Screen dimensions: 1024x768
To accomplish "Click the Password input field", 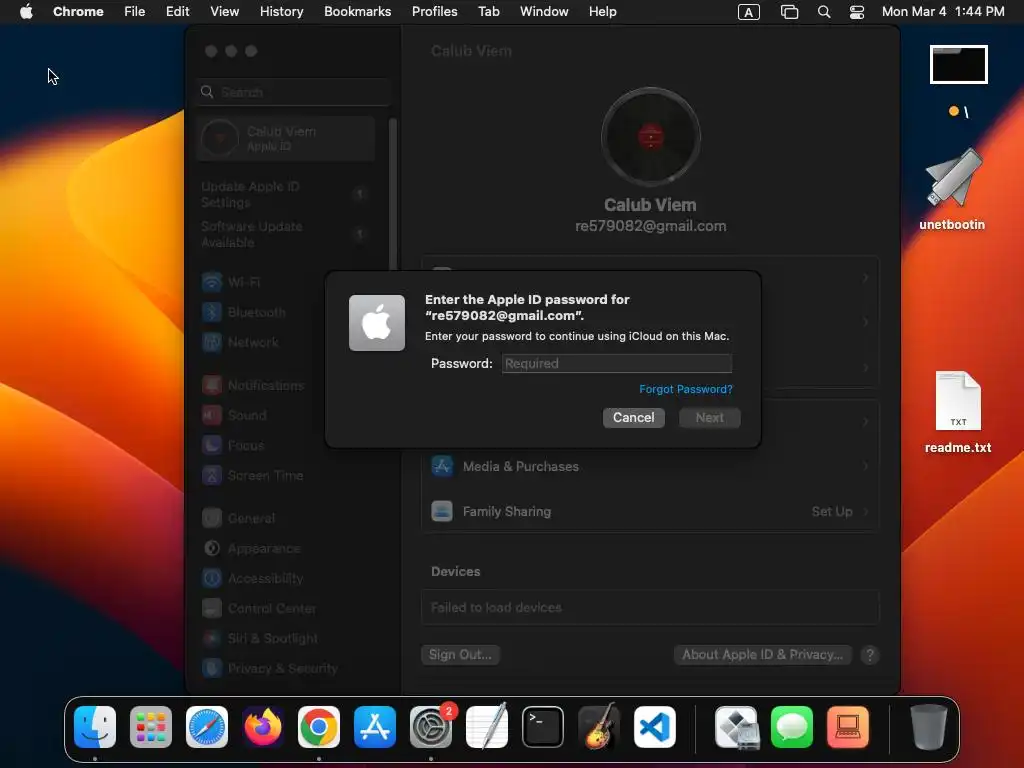I will click(617, 363).
